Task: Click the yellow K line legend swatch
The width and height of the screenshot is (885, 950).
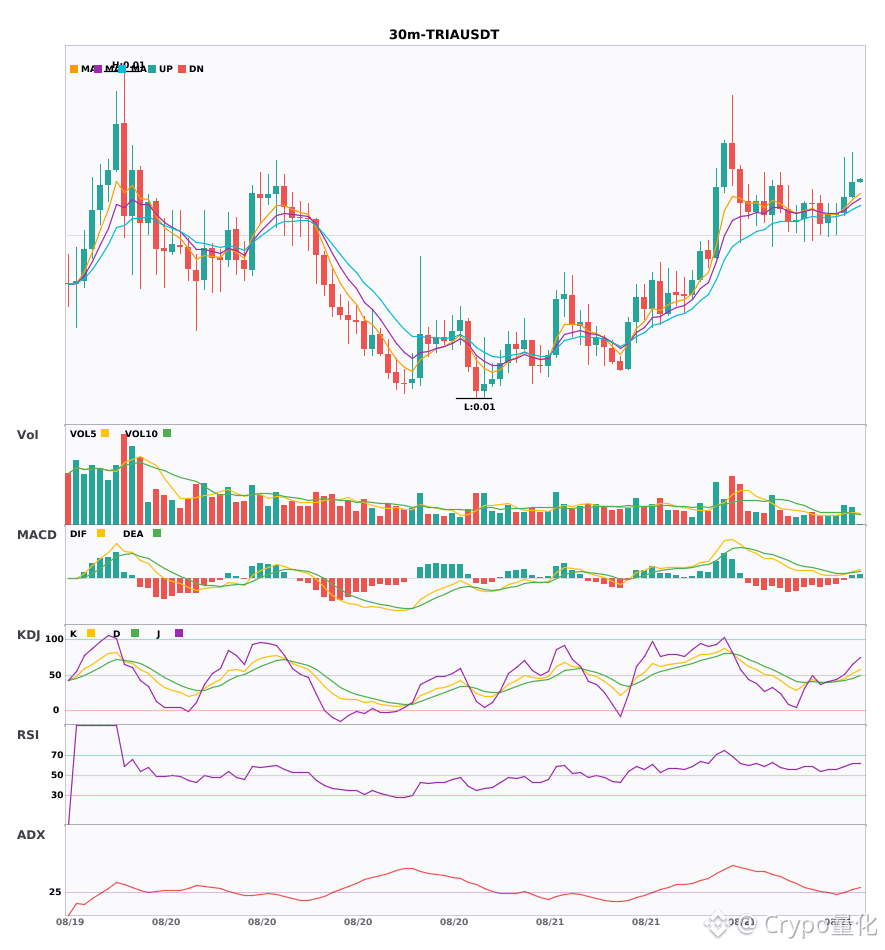Action: tap(91, 633)
